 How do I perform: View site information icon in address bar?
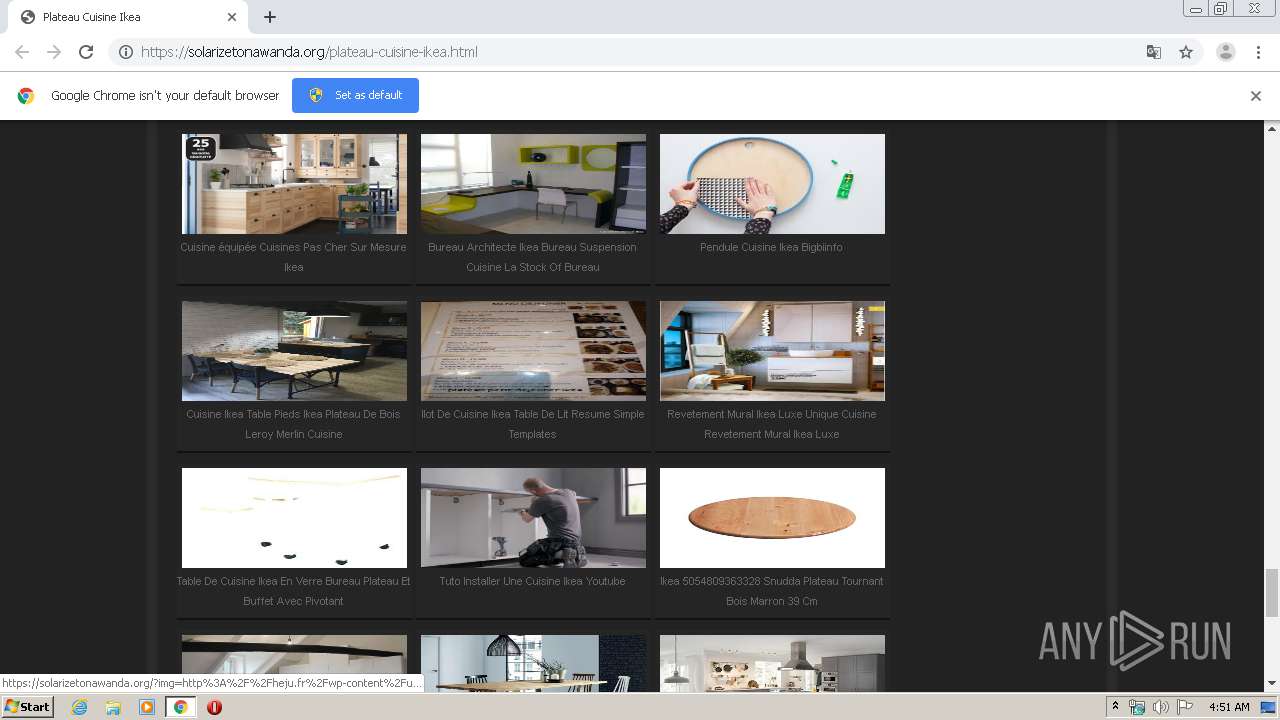point(126,52)
